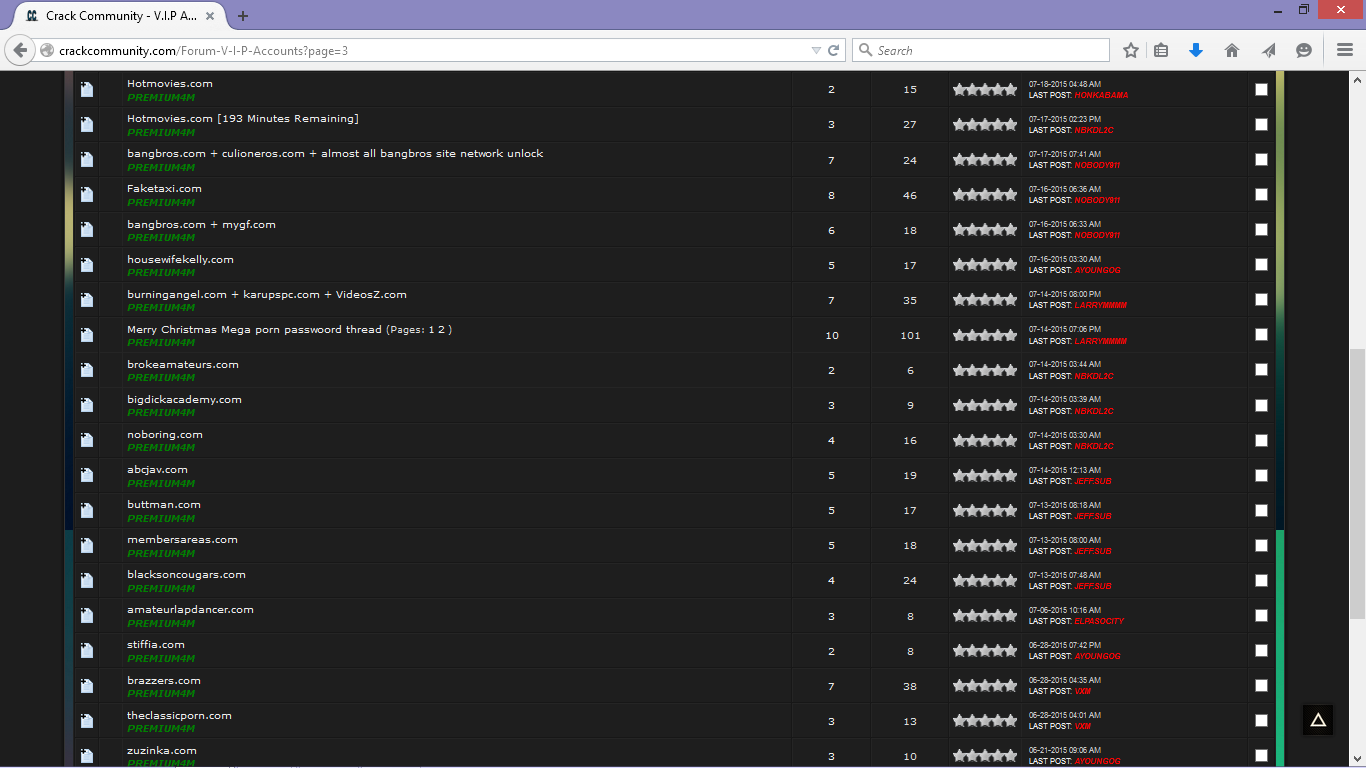Focus the crackcommunity.com address bar
Viewport: 1366px width, 768px height.
click(x=430, y=50)
